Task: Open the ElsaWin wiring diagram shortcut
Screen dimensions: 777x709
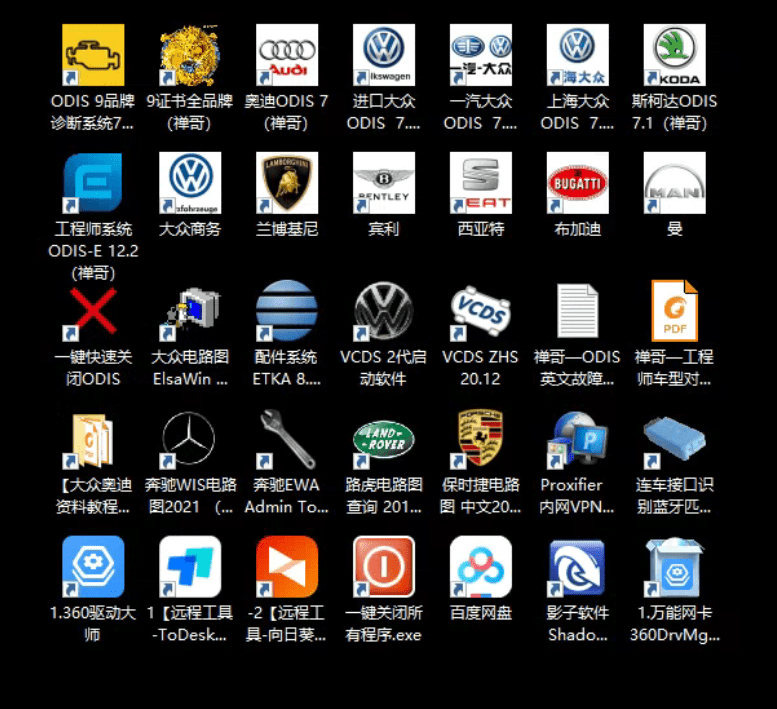Action: pyautogui.click(x=190, y=312)
